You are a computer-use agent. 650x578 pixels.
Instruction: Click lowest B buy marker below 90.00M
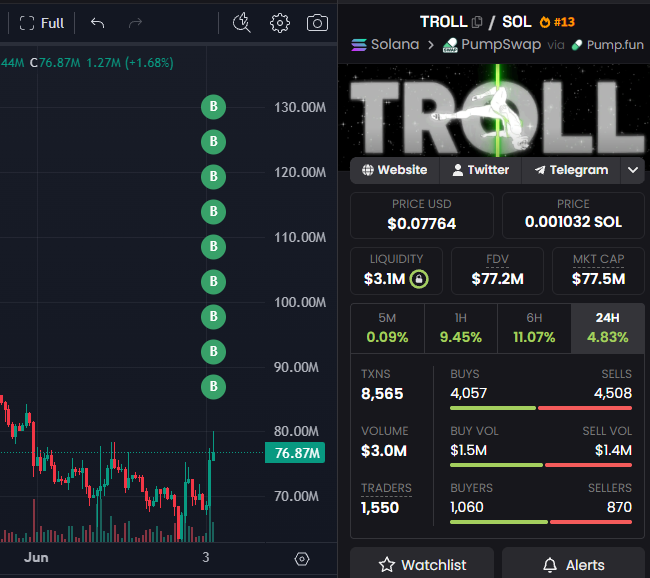click(213, 386)
